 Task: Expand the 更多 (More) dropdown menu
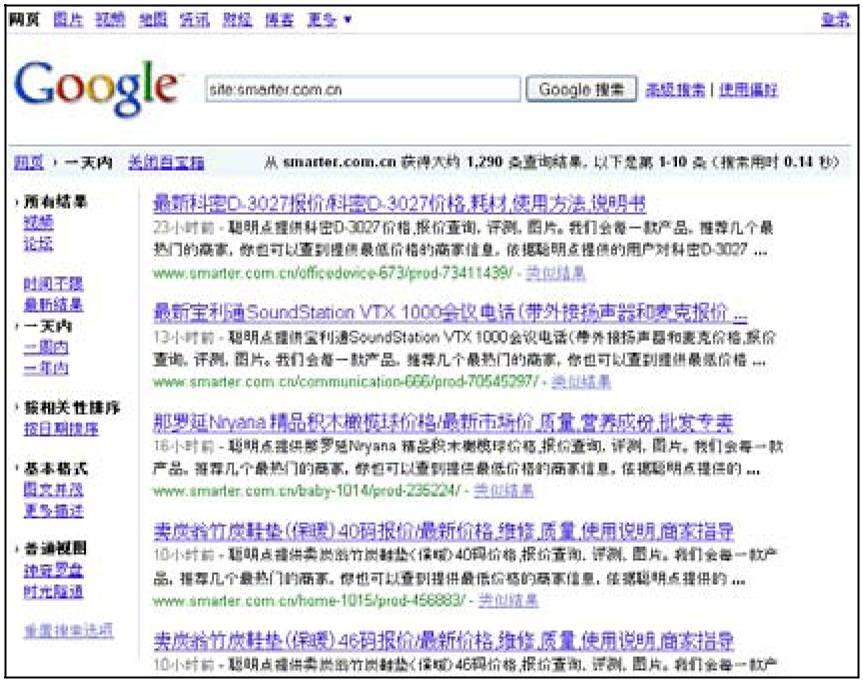pyautogui.click(x=329, y=20)
